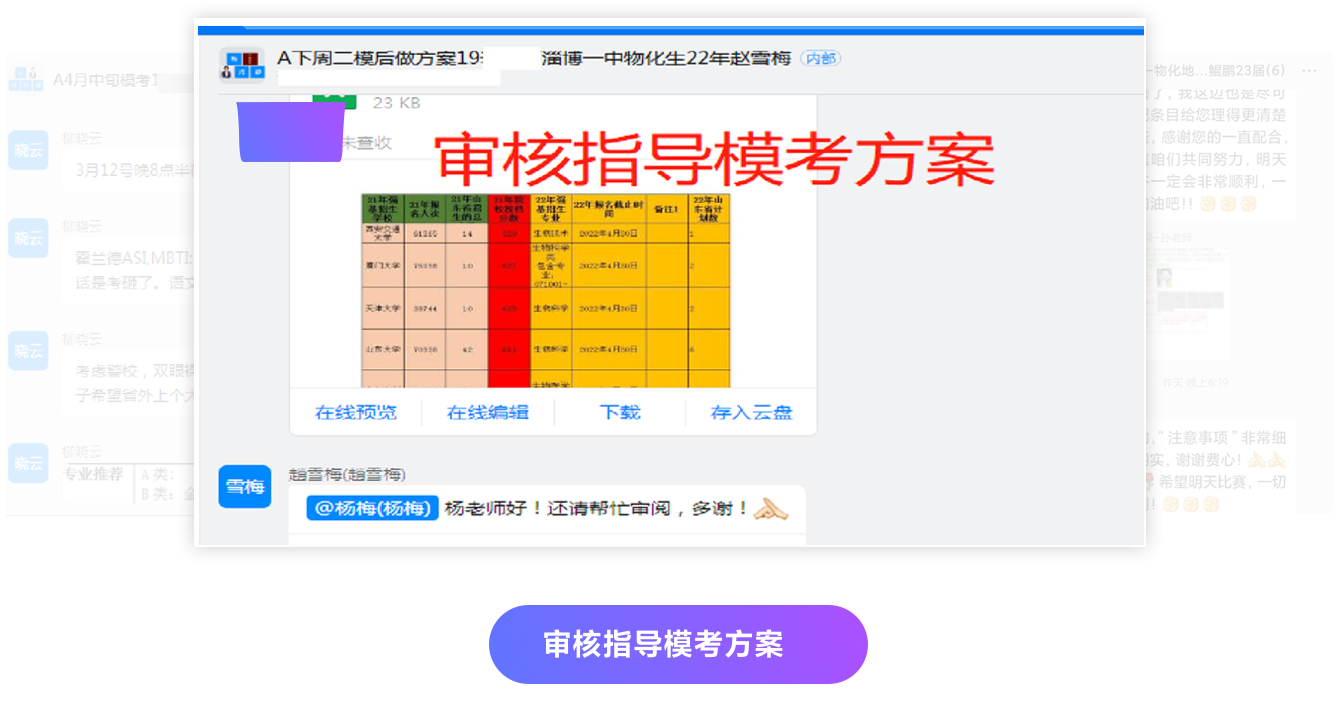Image resolution: width=1340 pixels, height=719 pixels.
Task: Click the group avatar beside the chat title
Action: tap(242, 65)
